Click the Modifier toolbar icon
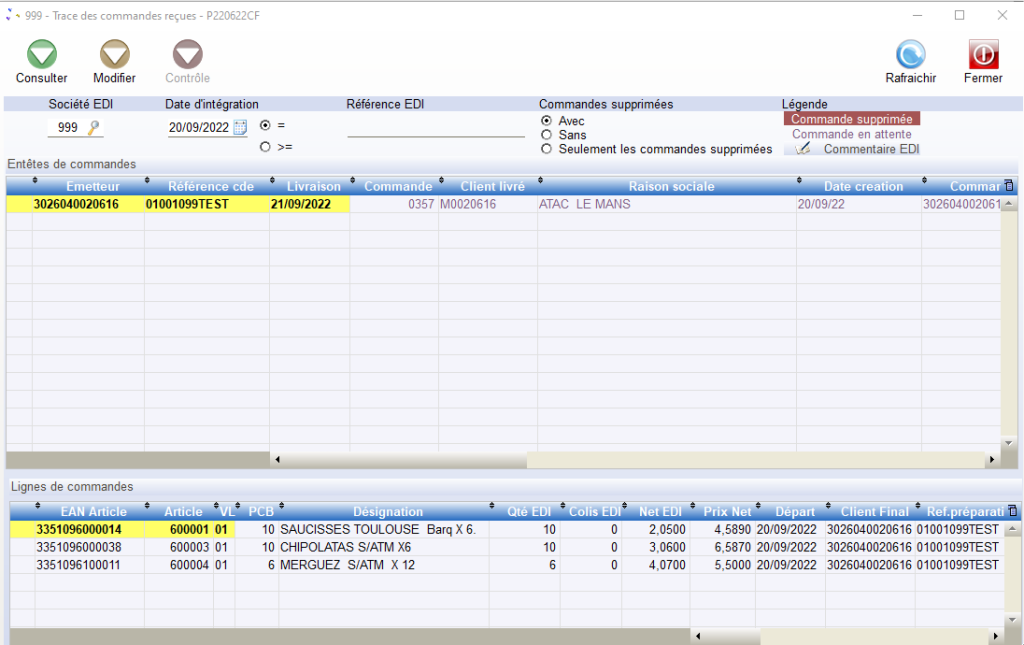The height and width of the screenshot is (645, 1024). click(x=114, y=55)
